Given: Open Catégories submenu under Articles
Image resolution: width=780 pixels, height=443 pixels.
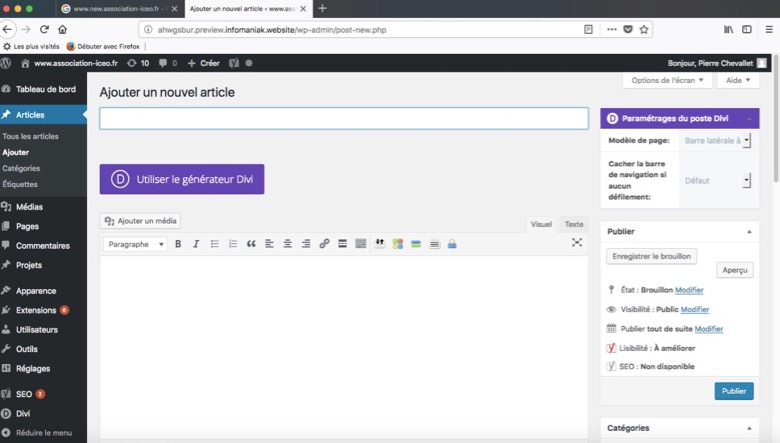Looking at the screenshot, I should (x=21, y=168).
